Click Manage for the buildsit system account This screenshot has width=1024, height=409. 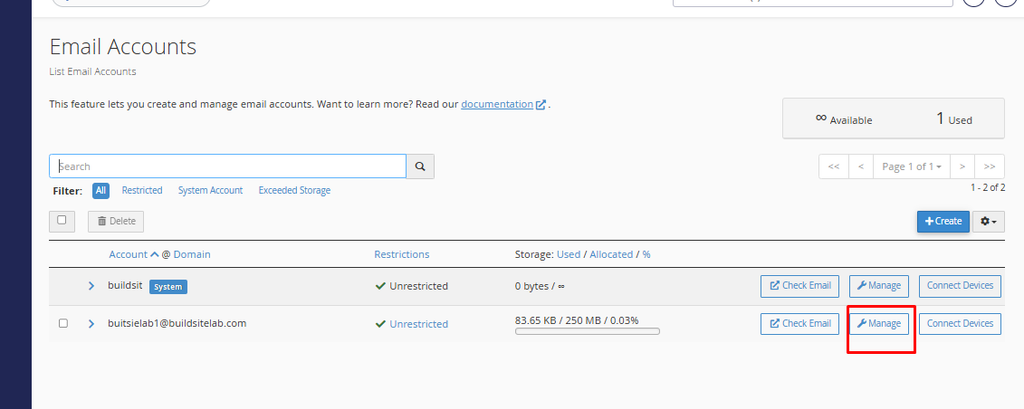pos(879,286)
